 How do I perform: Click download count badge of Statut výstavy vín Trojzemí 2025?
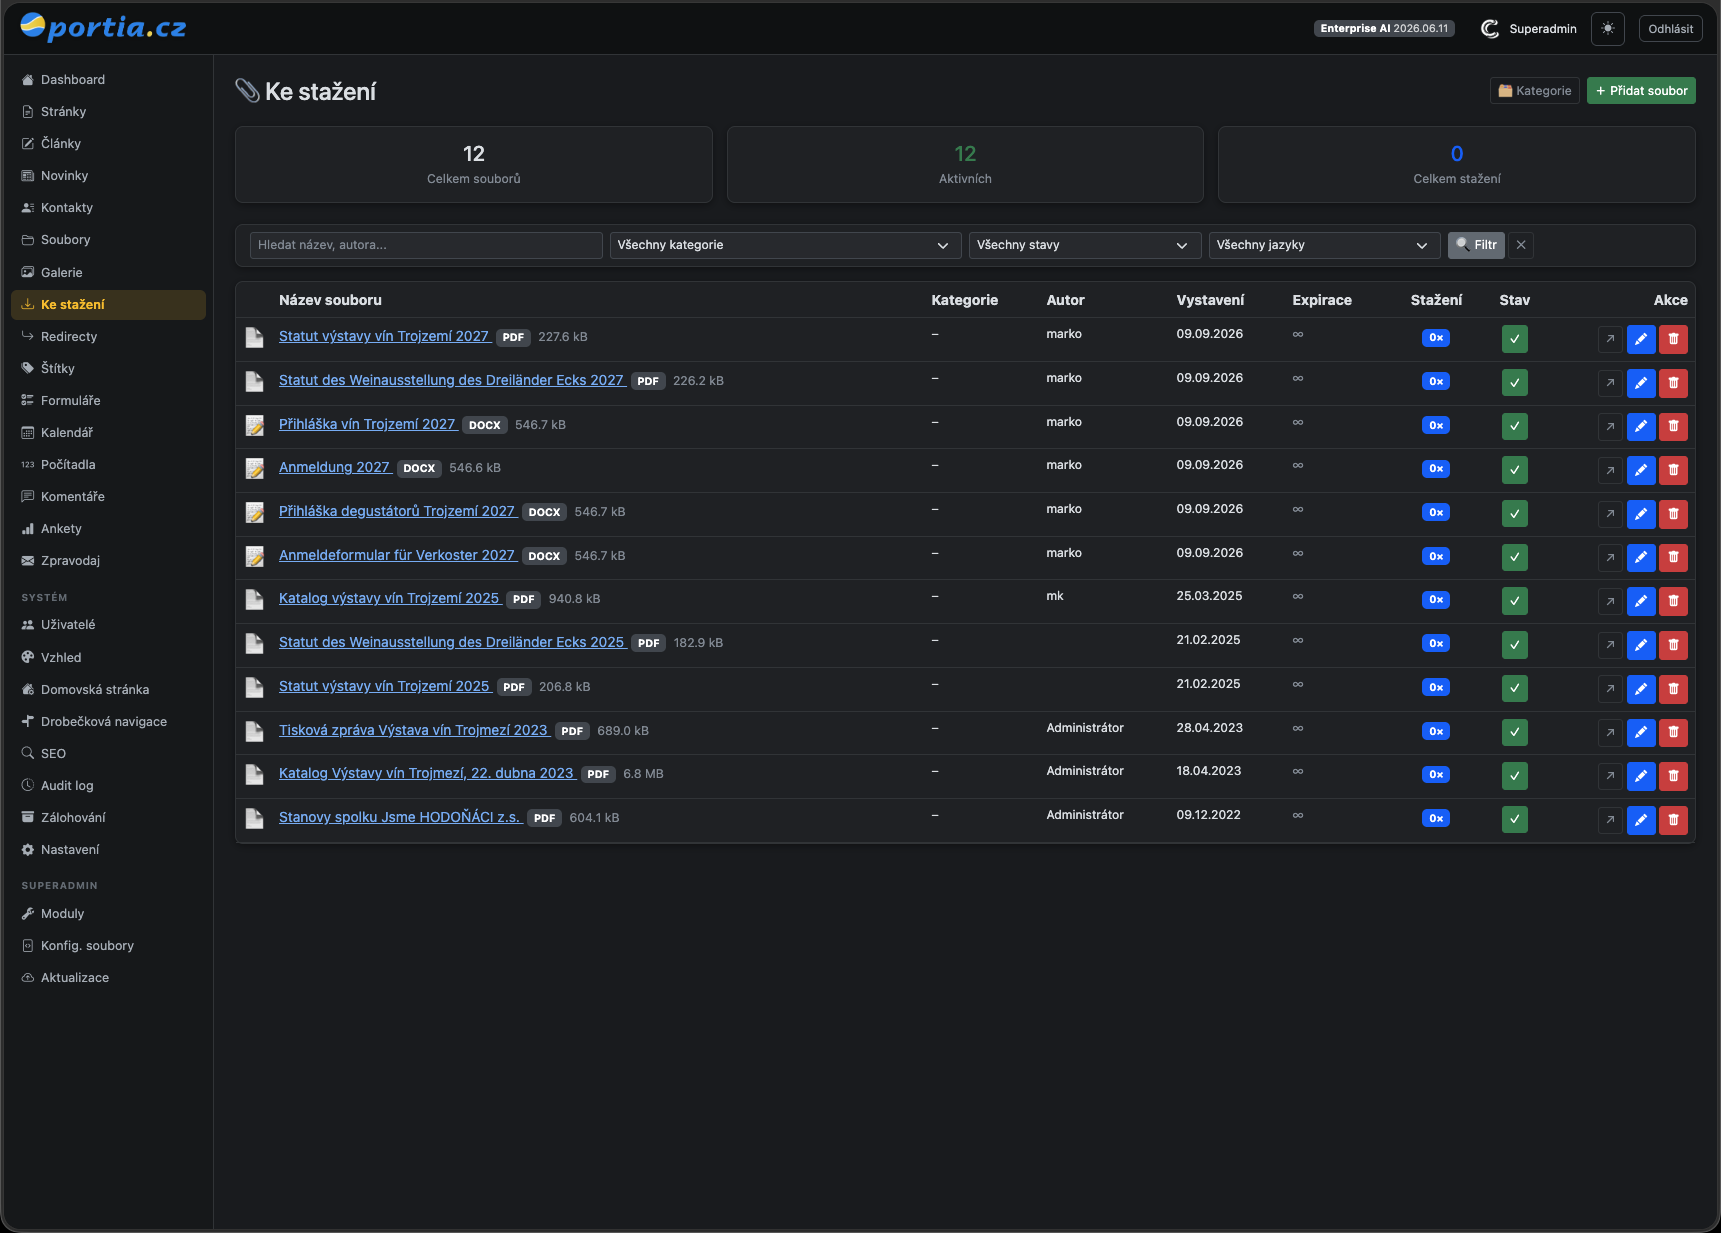tap(1436, 687)
